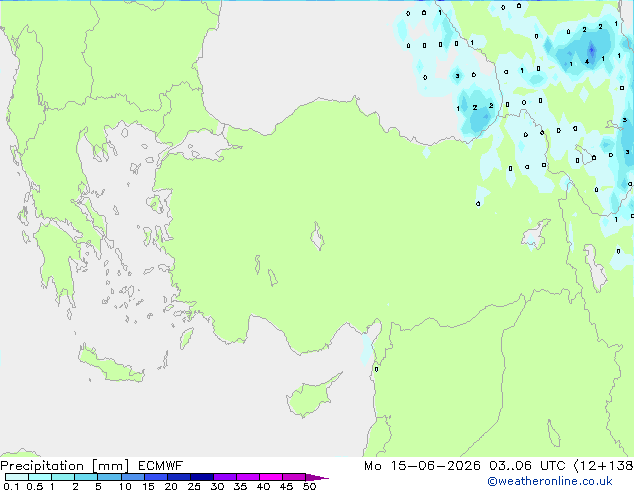Click the '5' legend scale label
The image size is (634, 490).
pos(98,486)
